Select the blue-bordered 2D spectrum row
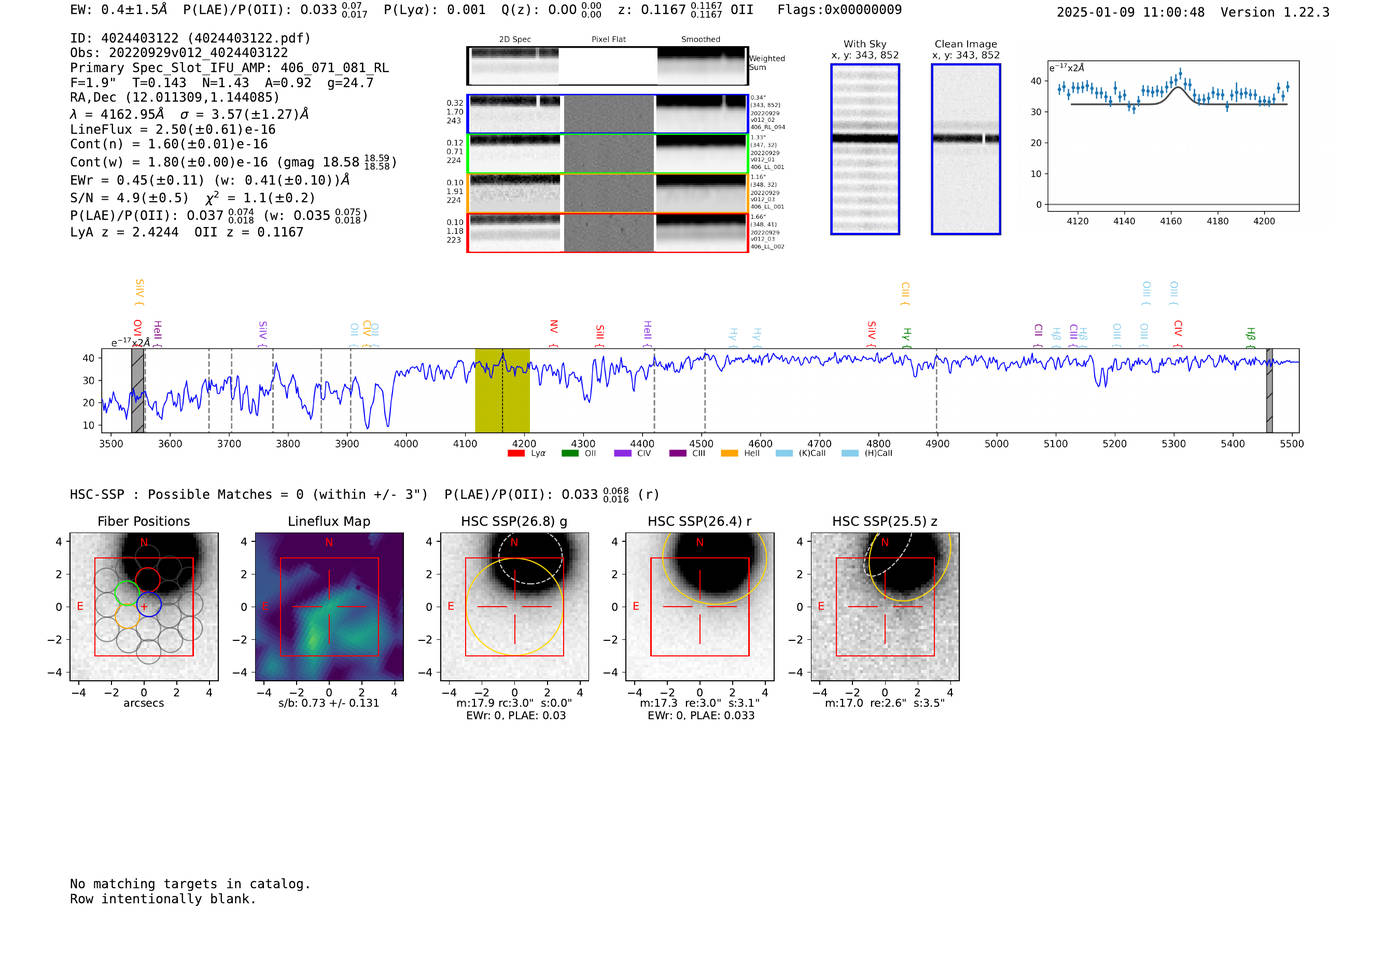Viewport: 1400px width, 953px height. point(608,114)
